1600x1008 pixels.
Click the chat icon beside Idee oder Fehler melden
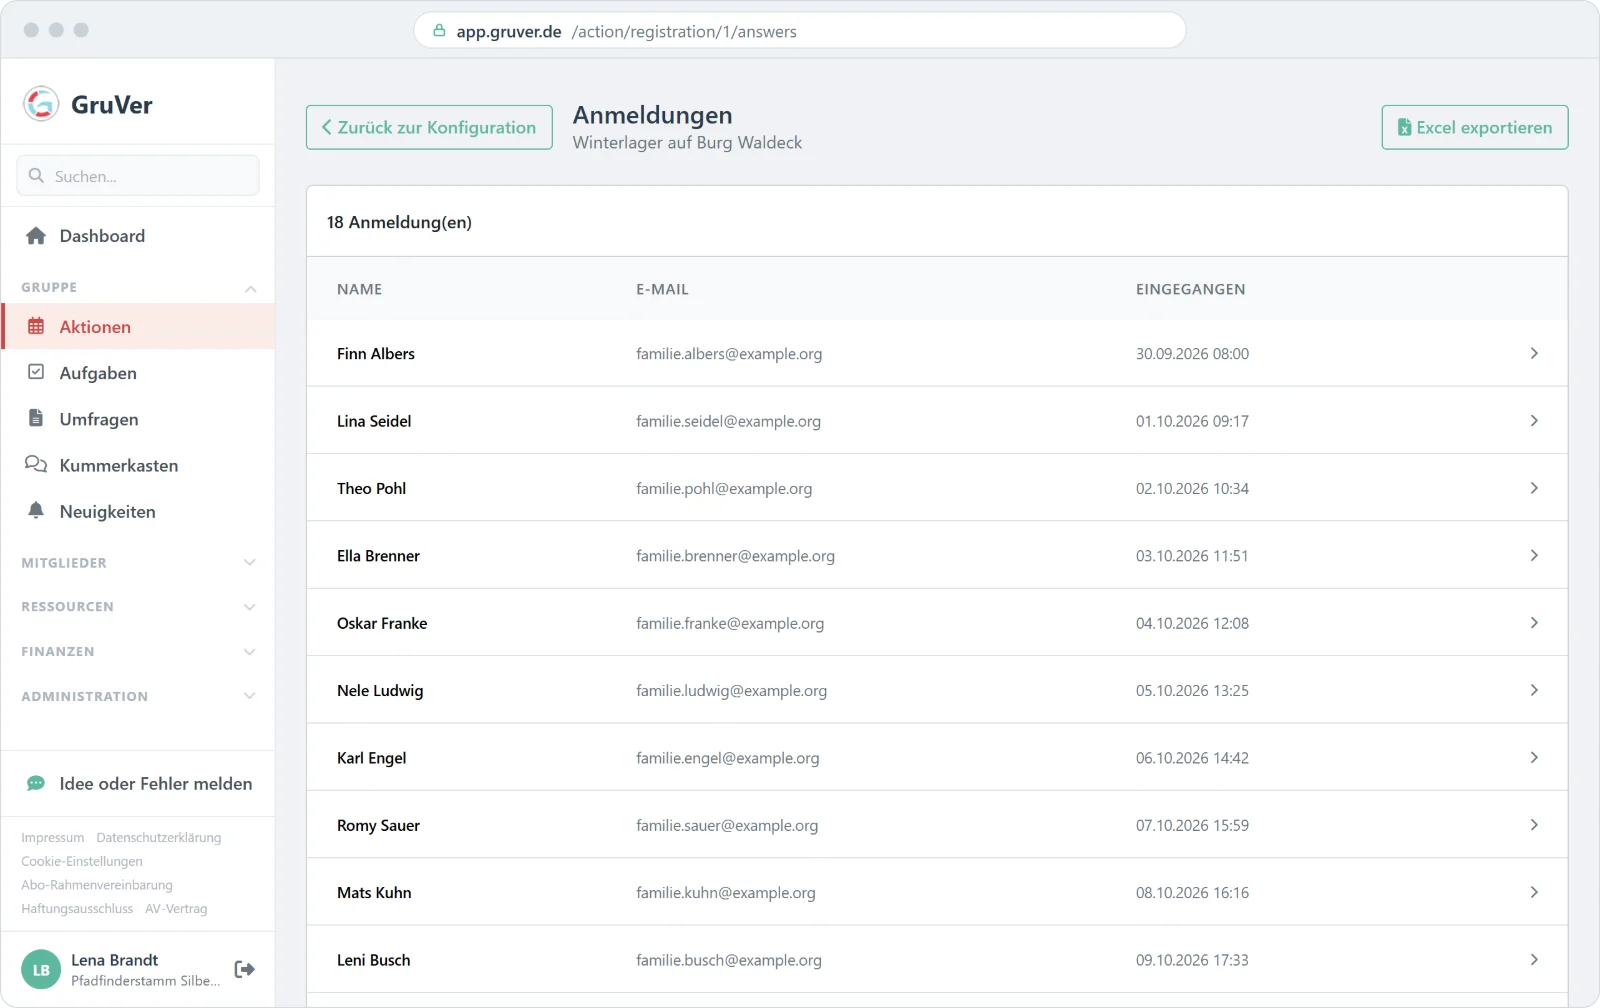(36, 783)
